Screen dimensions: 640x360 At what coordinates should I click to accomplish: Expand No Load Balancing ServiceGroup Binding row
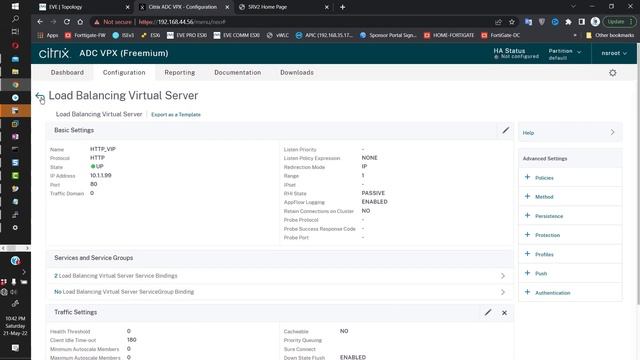(280, 292)
